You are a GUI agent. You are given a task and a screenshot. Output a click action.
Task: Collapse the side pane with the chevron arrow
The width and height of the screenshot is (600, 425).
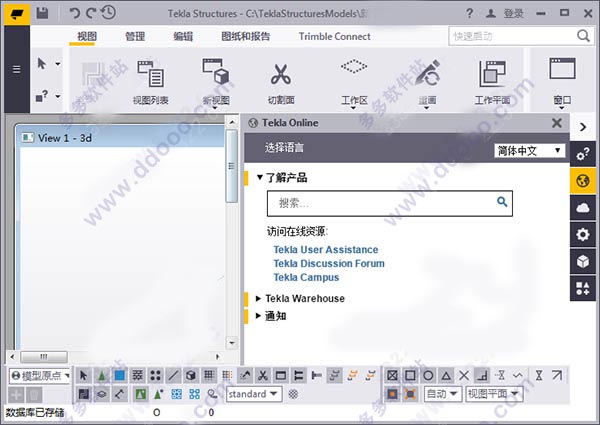click(583, 127)
